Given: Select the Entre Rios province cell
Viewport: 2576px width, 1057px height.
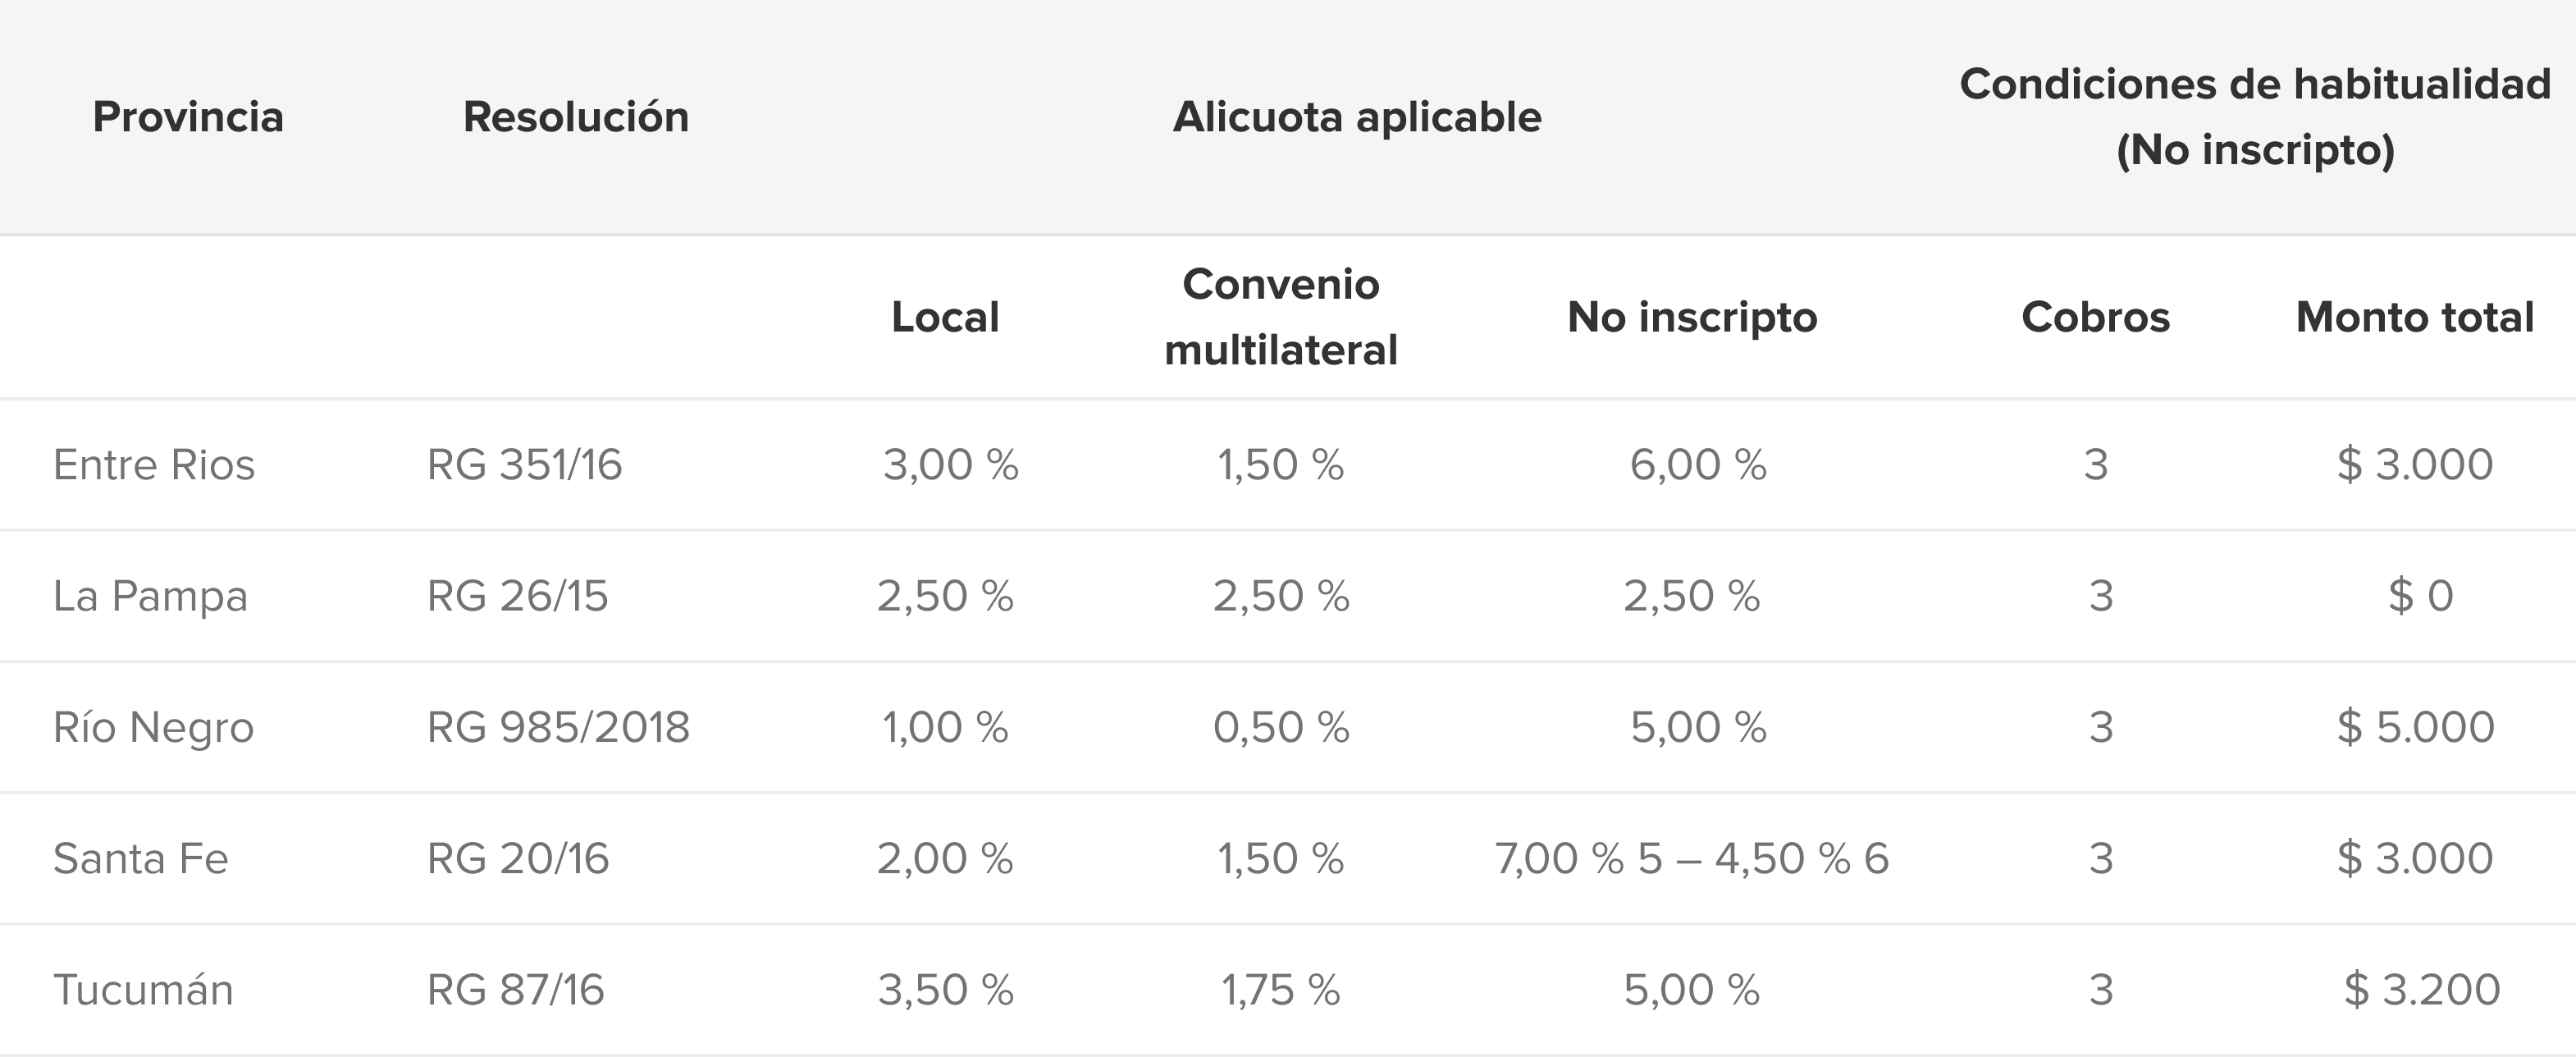Looking at the screenshot, I should coord(154,465).
